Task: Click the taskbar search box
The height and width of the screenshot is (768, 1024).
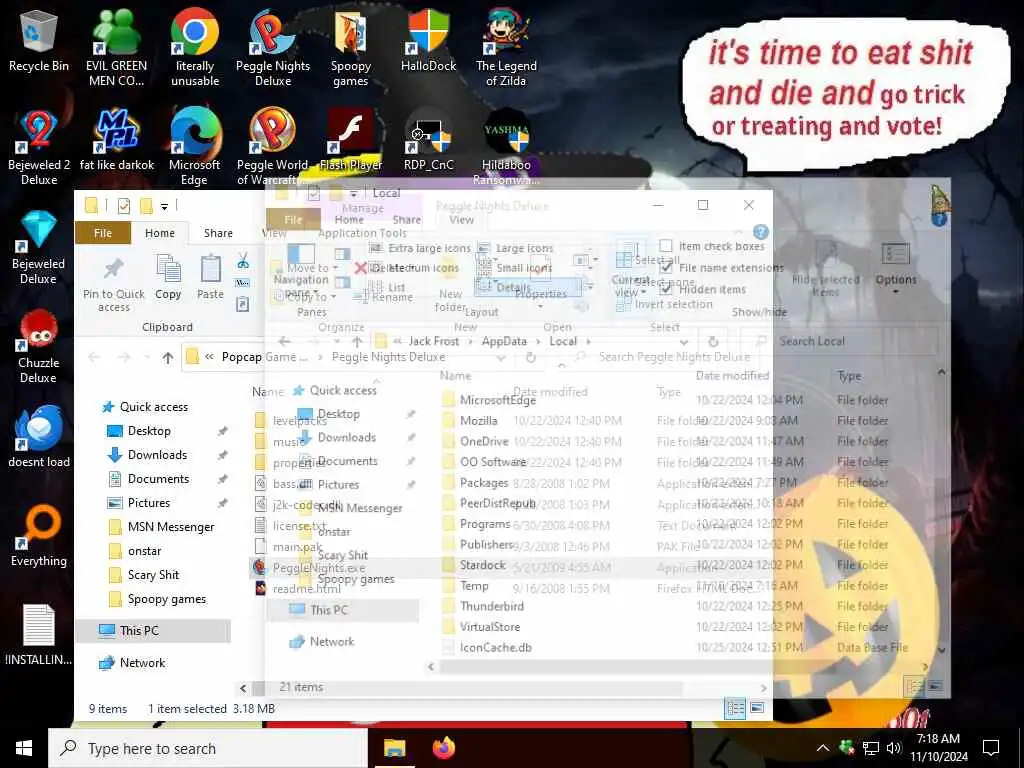Action: click(208, 748)
